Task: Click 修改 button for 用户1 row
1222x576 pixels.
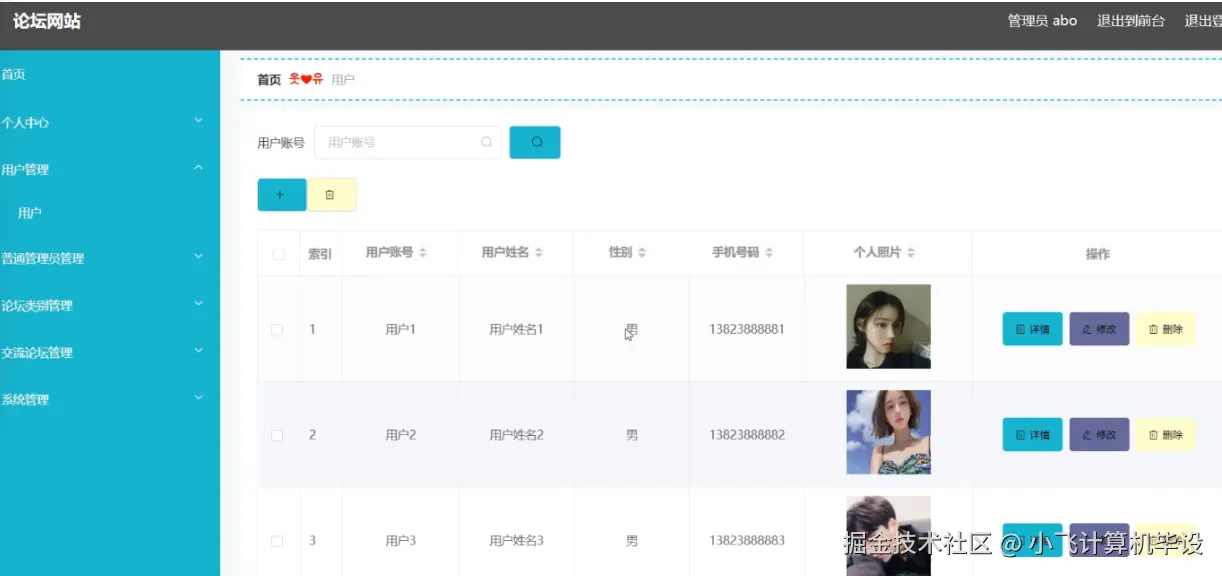Action: click(1099, 329)
